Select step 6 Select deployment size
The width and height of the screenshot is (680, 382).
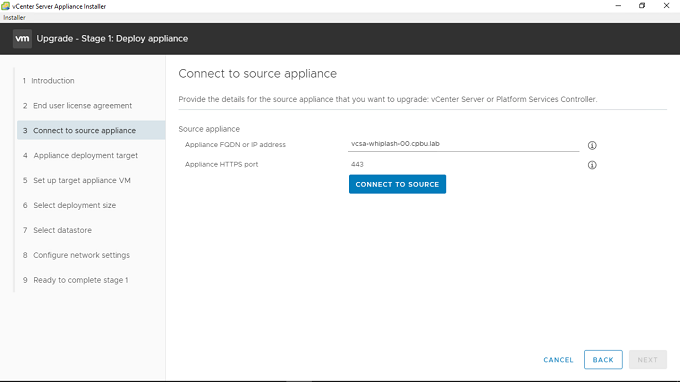tap(69, 205)
